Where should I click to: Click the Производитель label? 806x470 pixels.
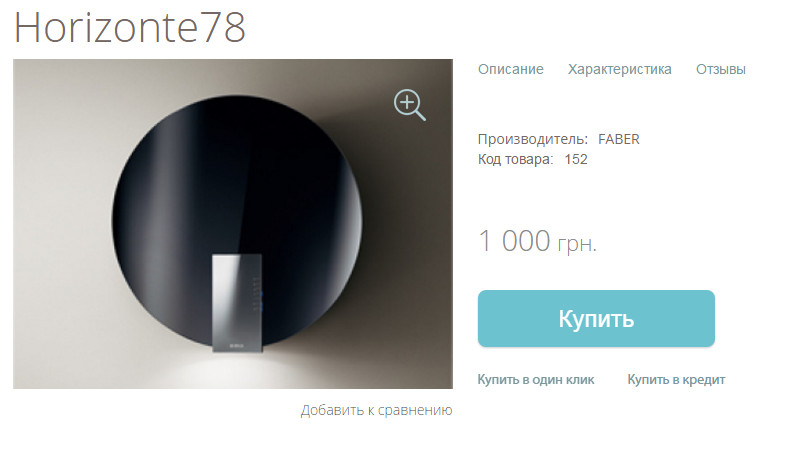(x=533, y=139)
